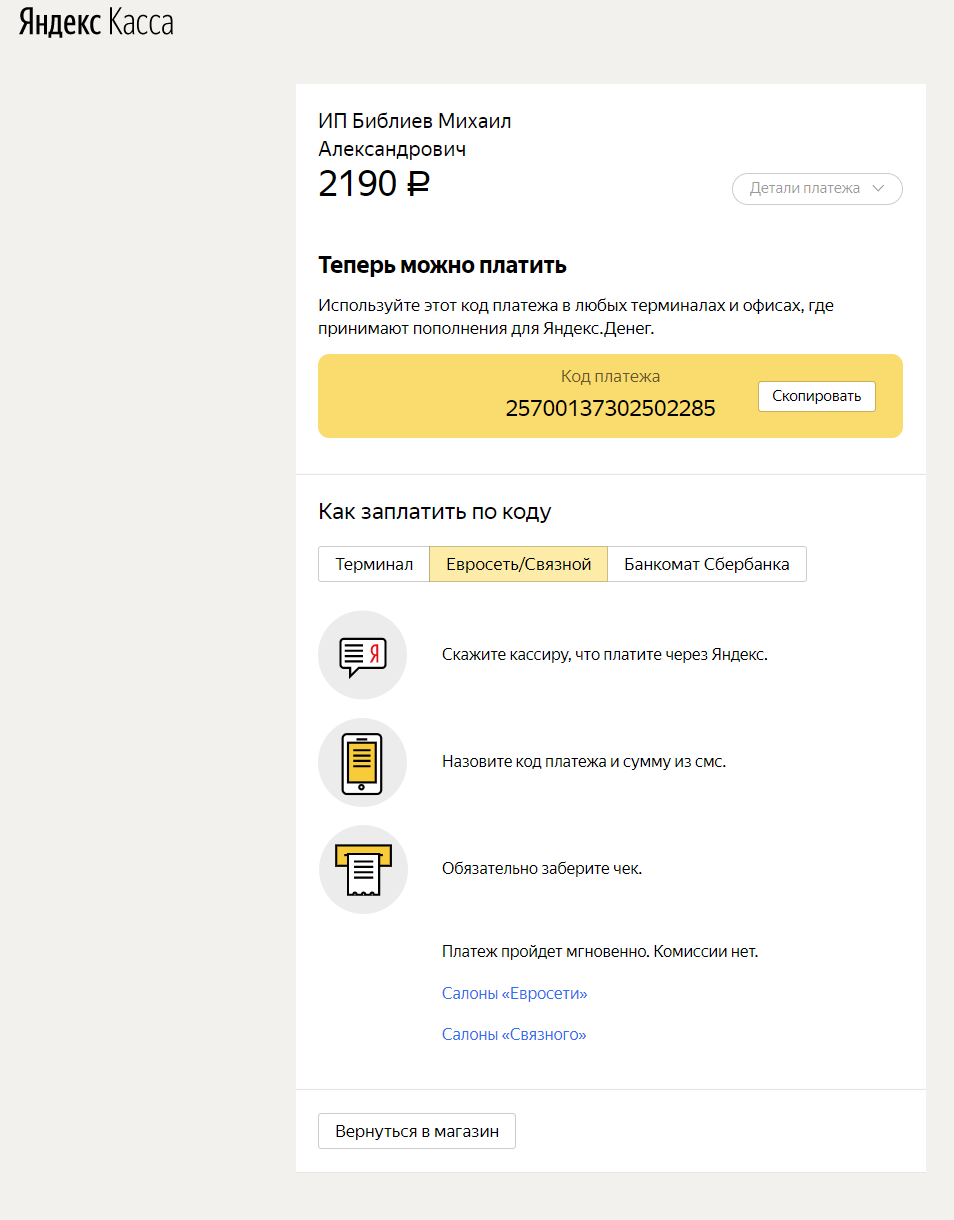Viewport: 954px width, 1220px height.
Task: Open the Салоны «Евросети» link
Action: click(x=515, y=994)
